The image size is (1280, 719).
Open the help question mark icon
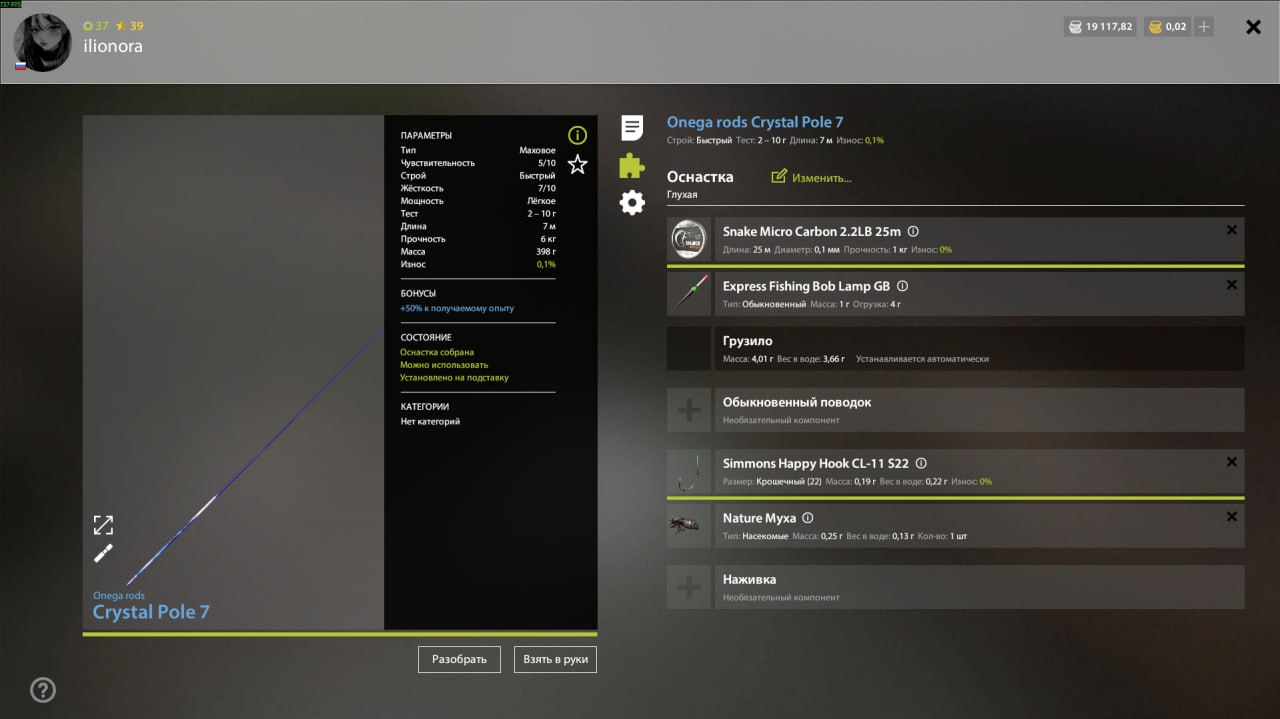pos(43,690)
